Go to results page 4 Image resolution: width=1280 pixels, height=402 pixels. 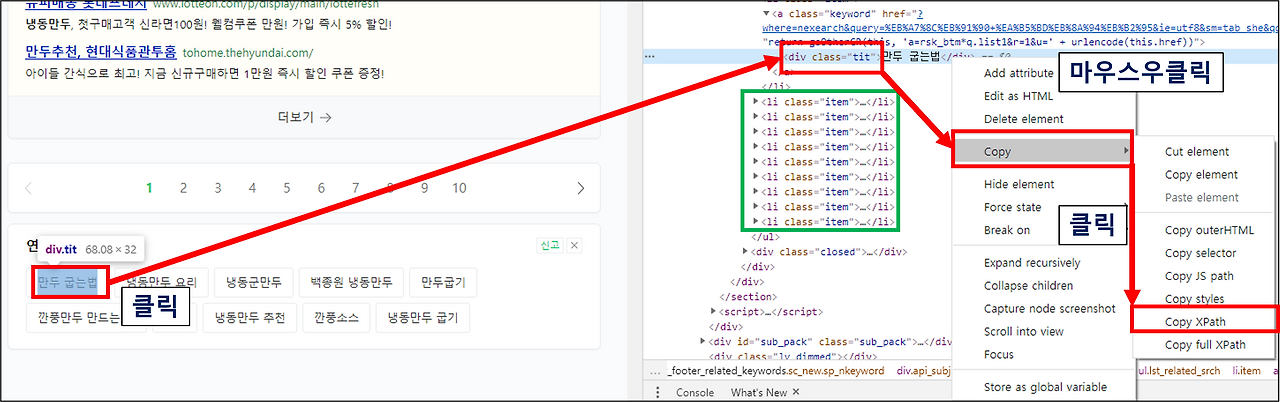[x=252, y=188]
